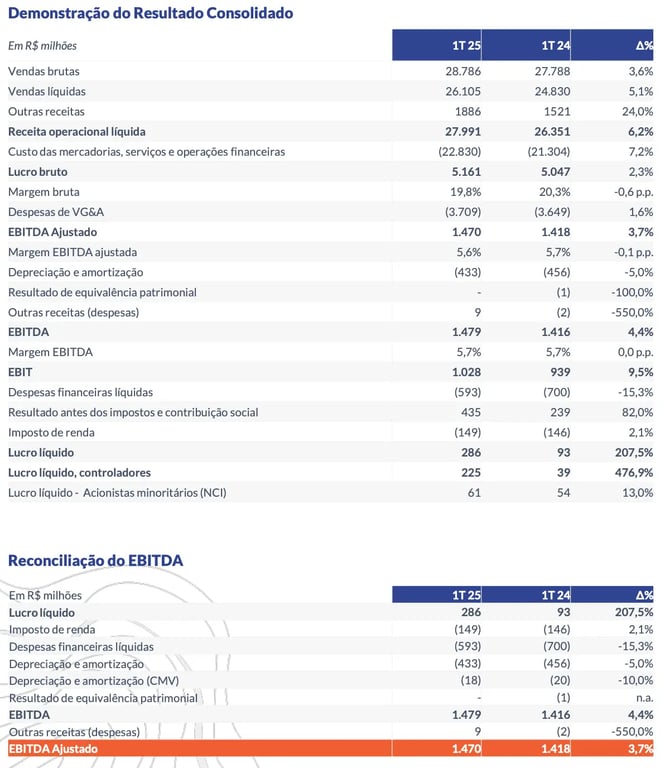Select the 'Vendas líquidas' row label
665x768 pixels.
[x=47, y=91]
